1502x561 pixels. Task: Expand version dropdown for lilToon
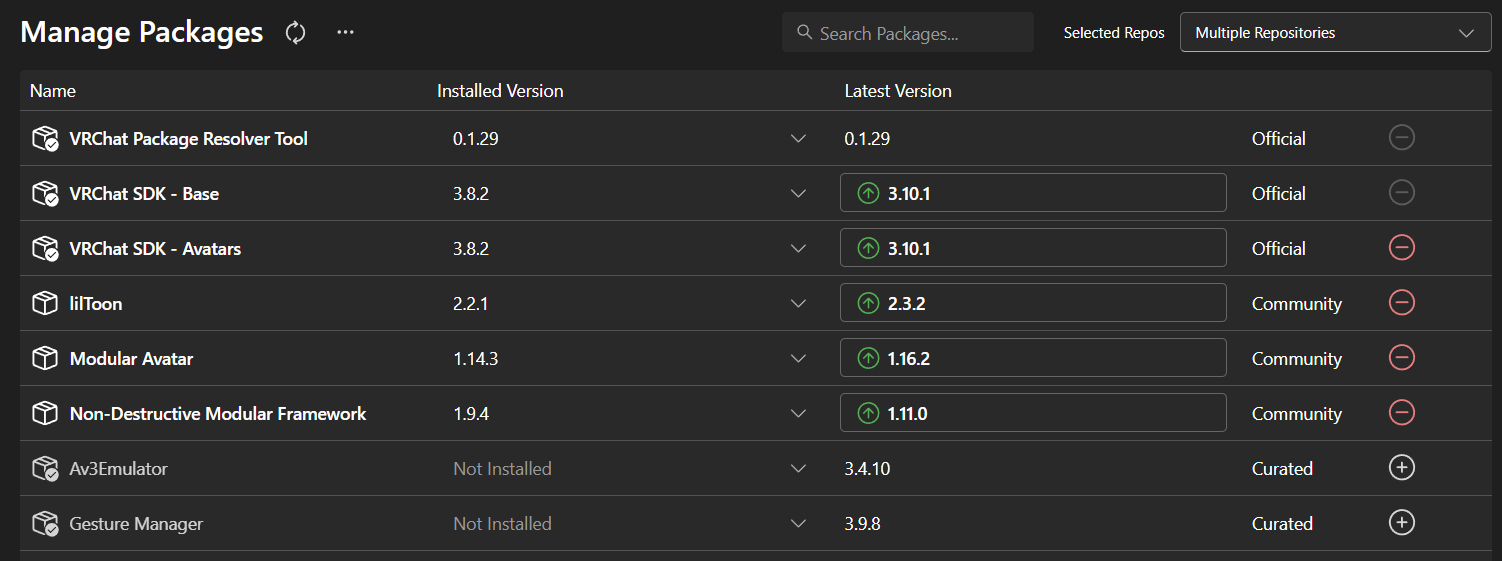798,304
